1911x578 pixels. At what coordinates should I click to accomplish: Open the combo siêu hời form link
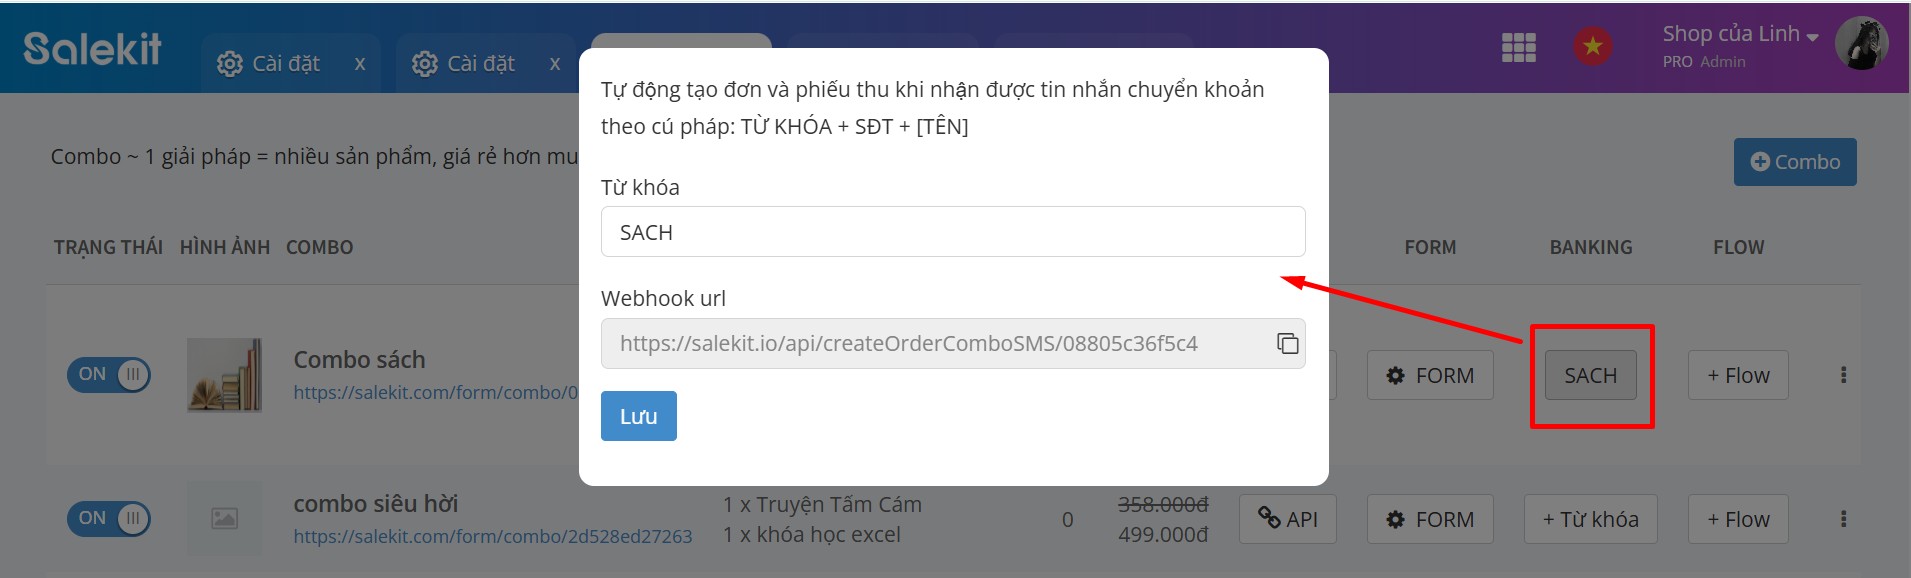tap(492, 537)
